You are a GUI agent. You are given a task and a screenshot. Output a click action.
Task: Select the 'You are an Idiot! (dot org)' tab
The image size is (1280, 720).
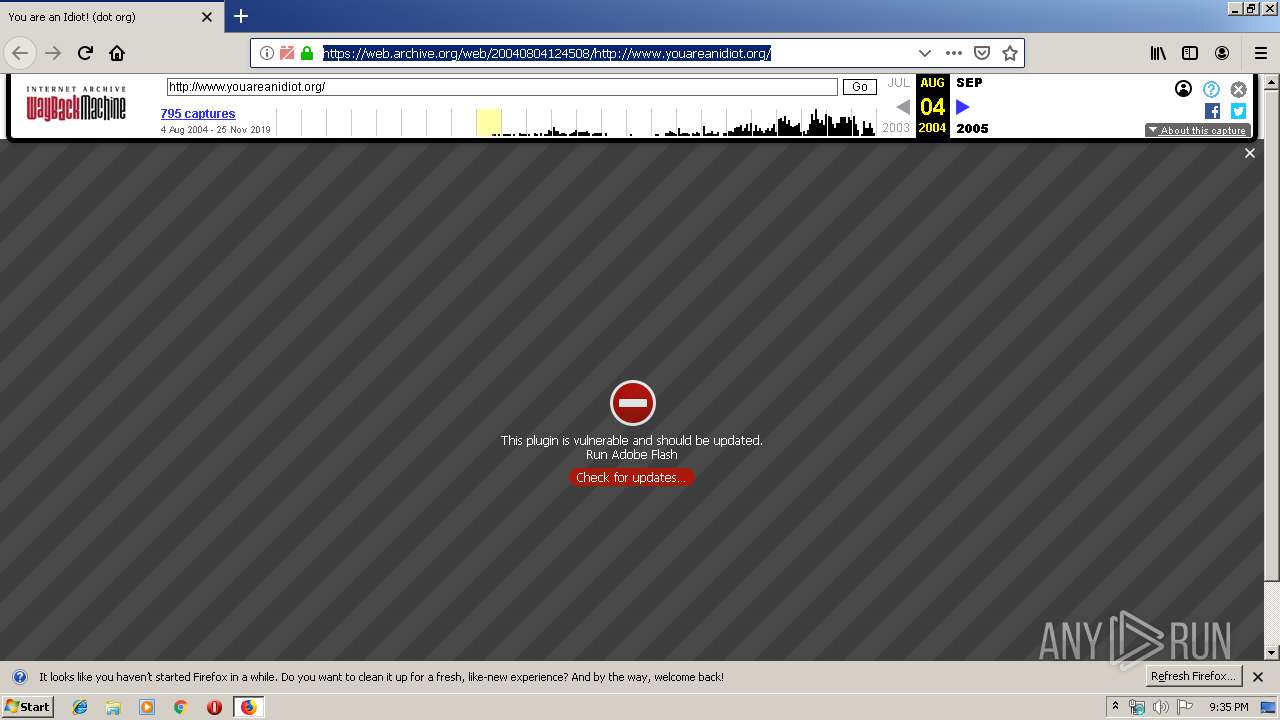tap(111, 17)
